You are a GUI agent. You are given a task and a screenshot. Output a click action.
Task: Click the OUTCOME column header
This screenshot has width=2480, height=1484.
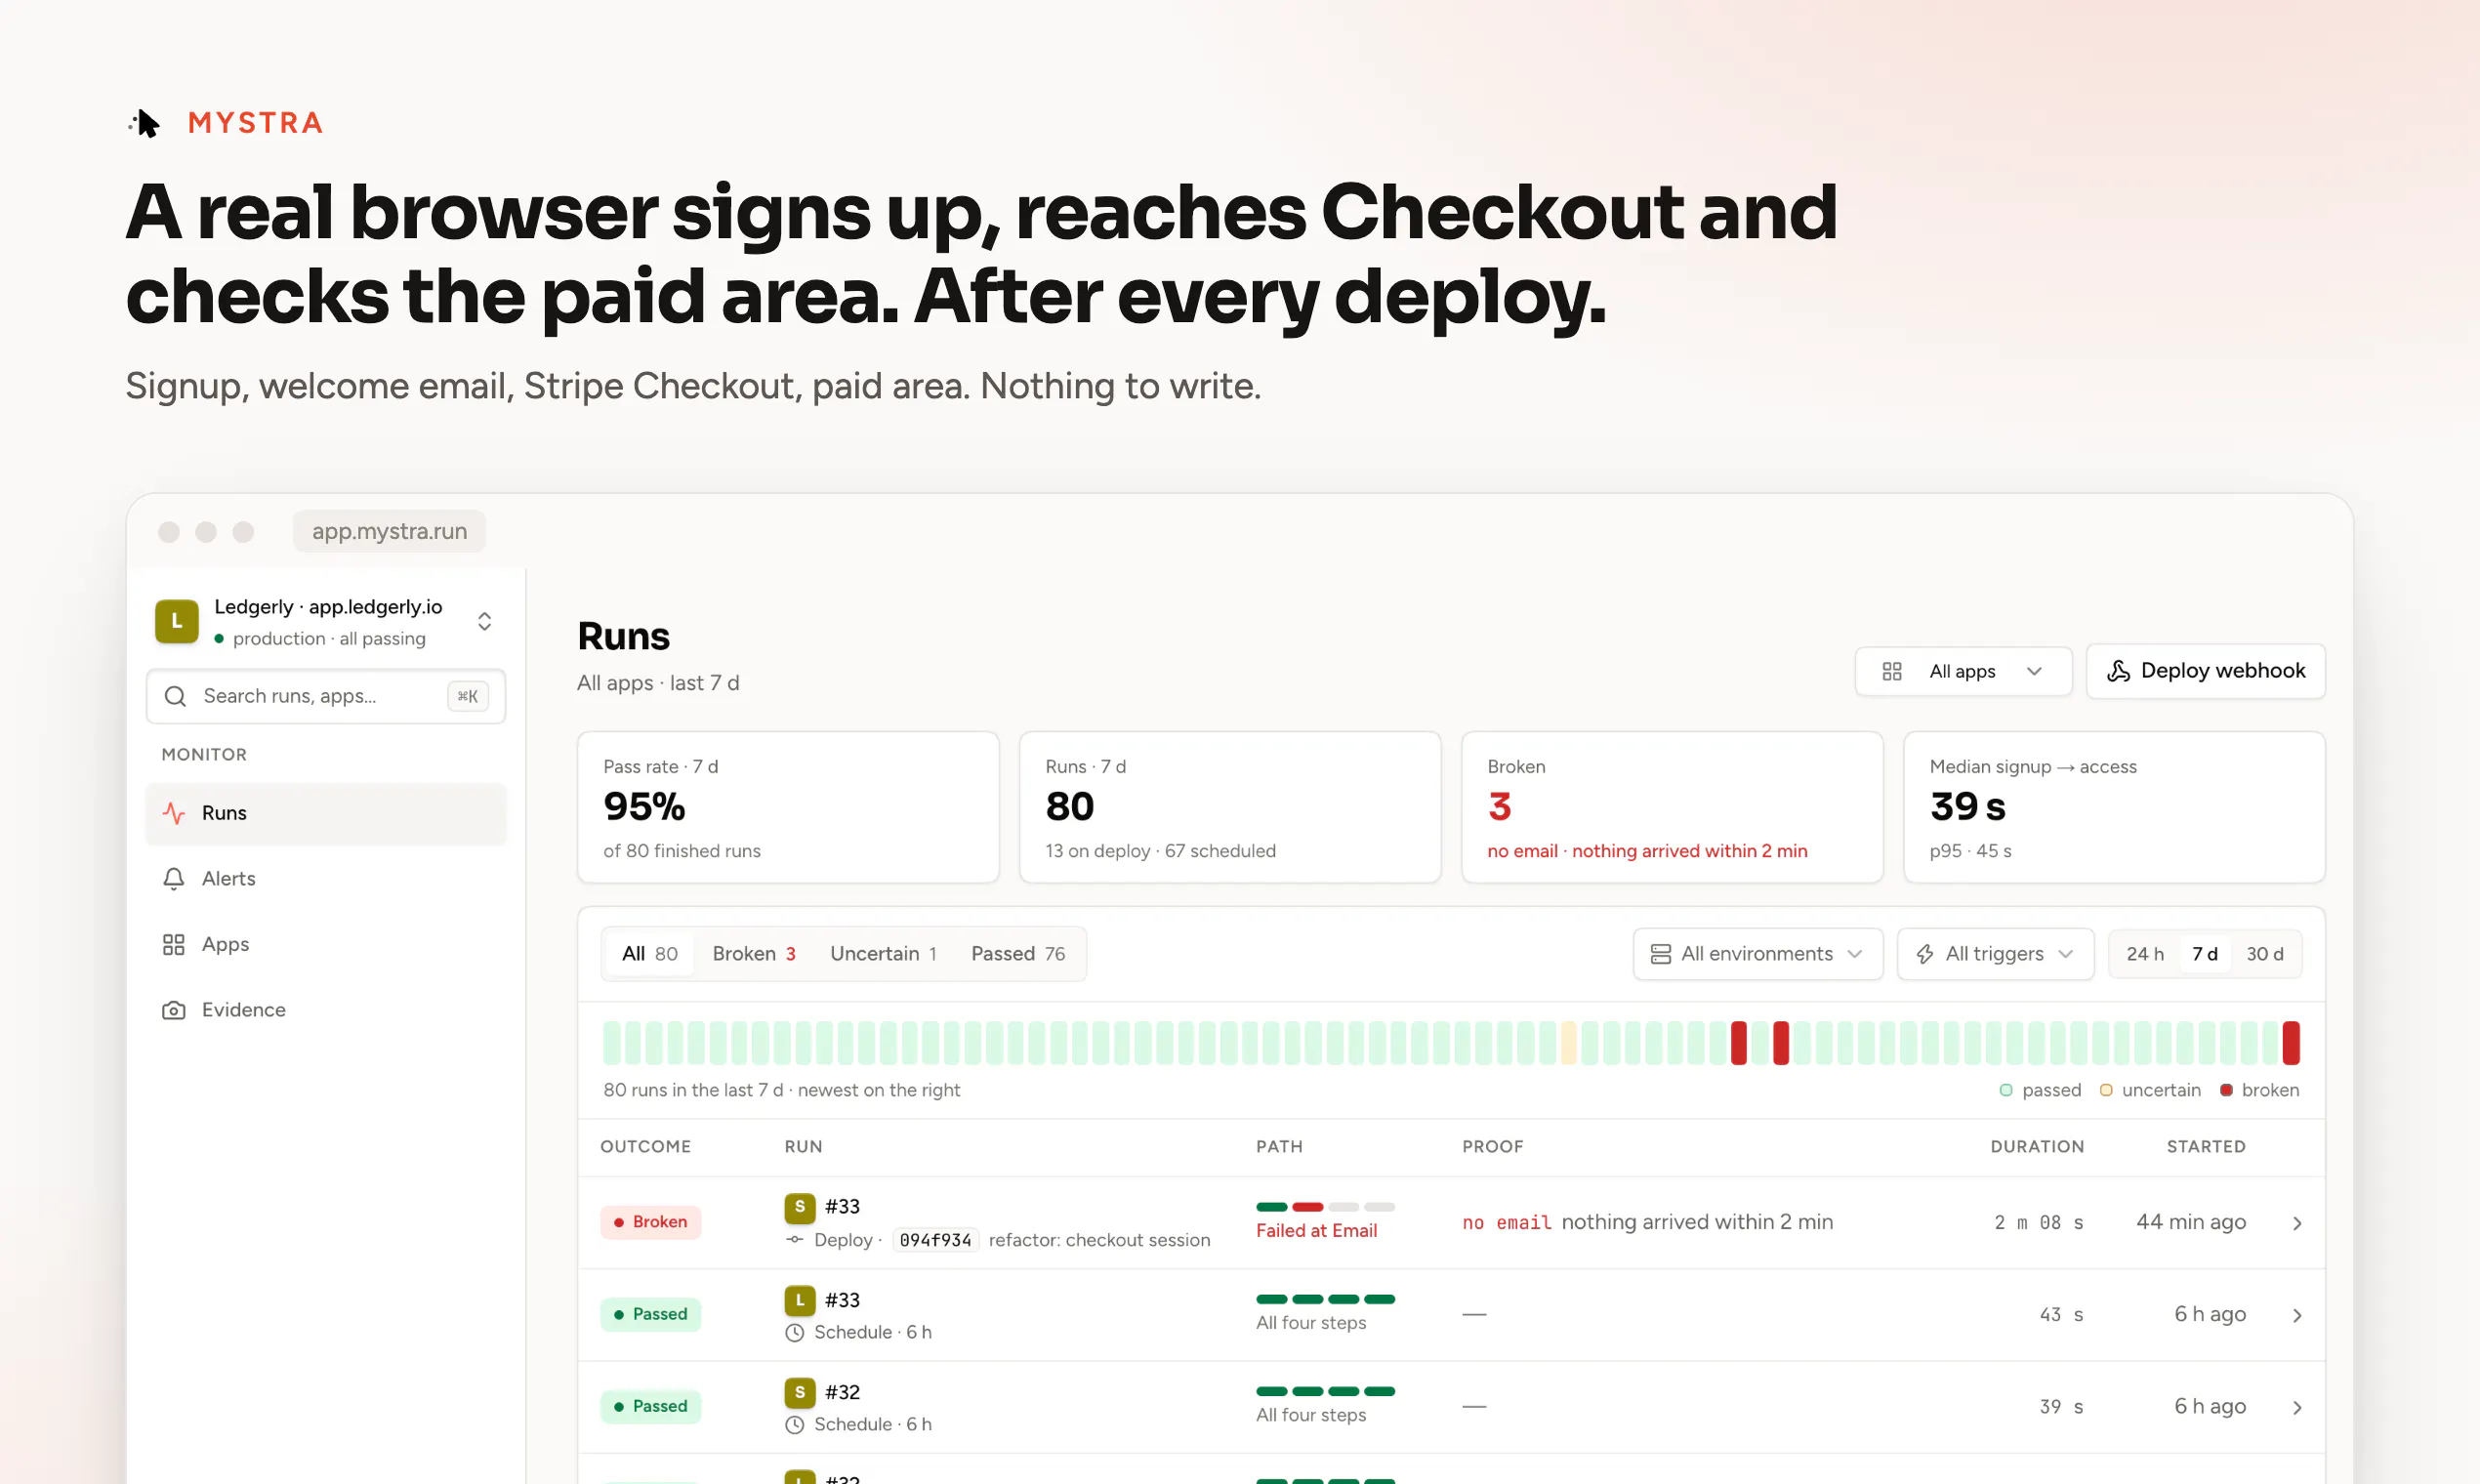tap(646, 1147)
